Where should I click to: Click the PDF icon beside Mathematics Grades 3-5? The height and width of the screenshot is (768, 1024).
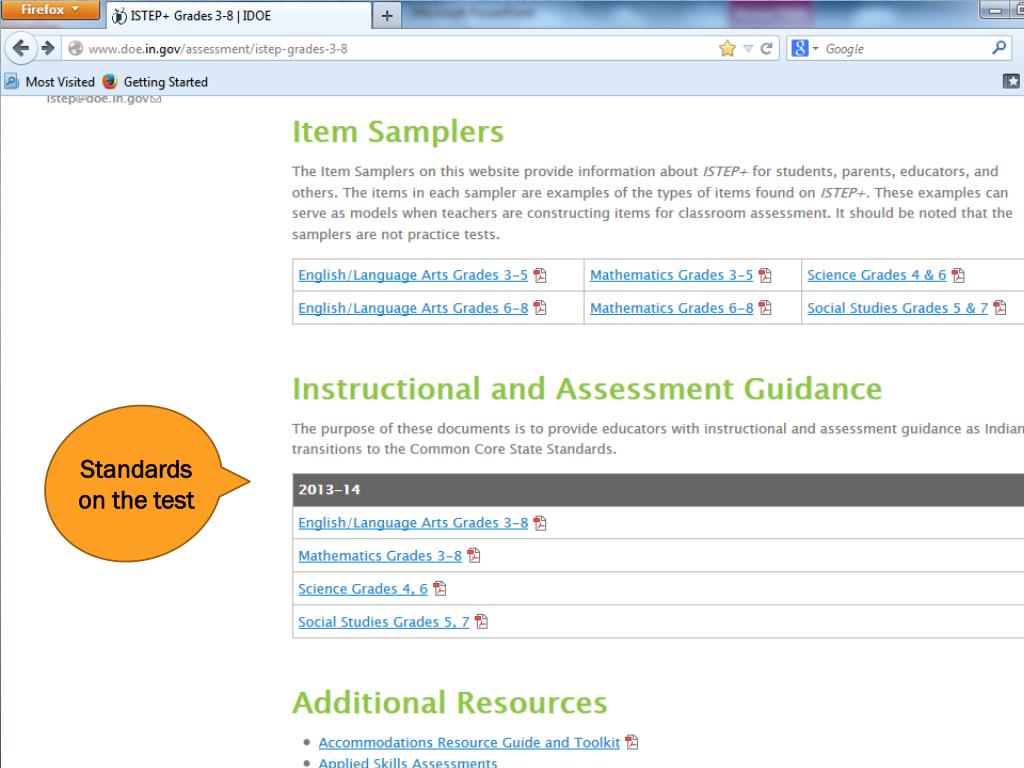[x=765, y=275]
